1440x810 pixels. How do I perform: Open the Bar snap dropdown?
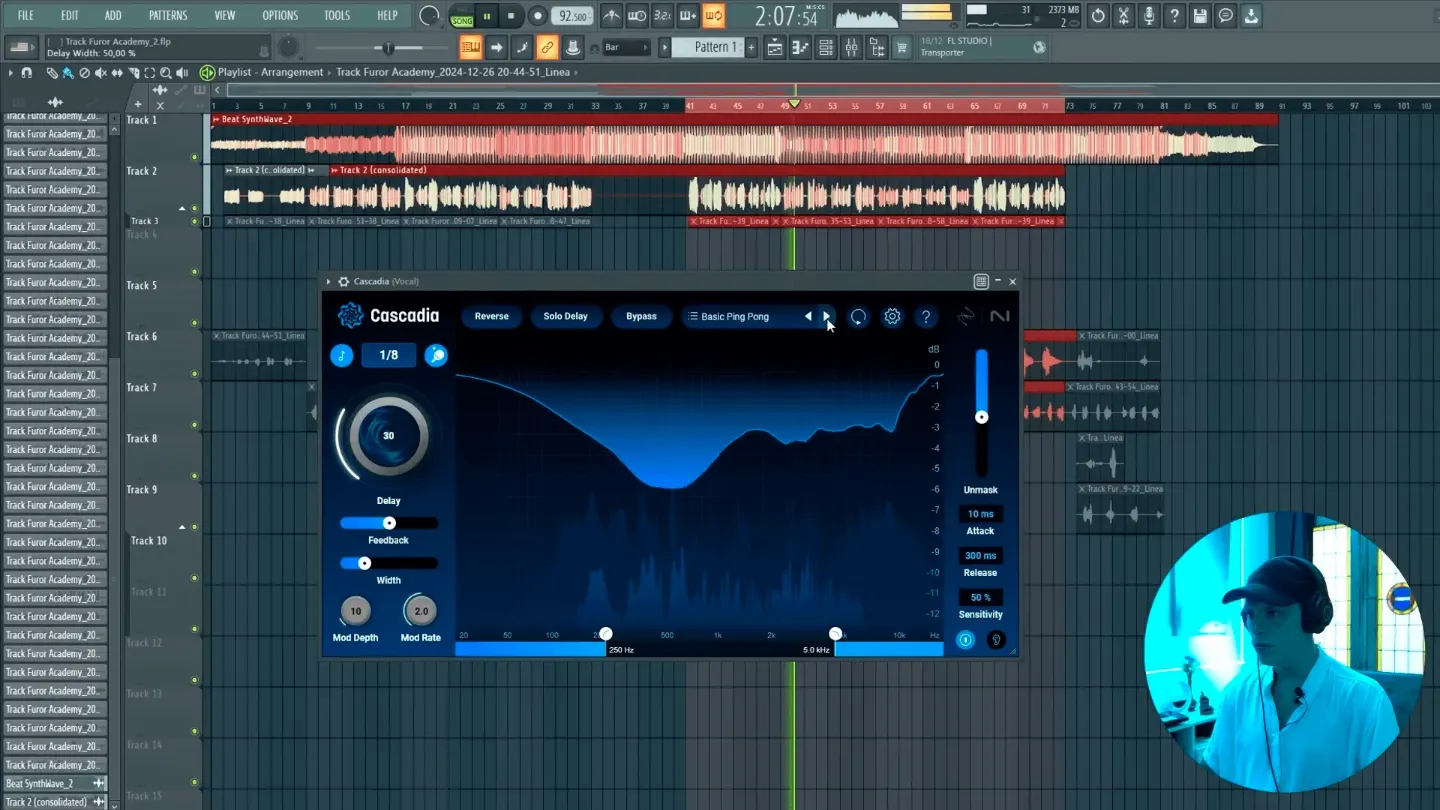point(625,46)
